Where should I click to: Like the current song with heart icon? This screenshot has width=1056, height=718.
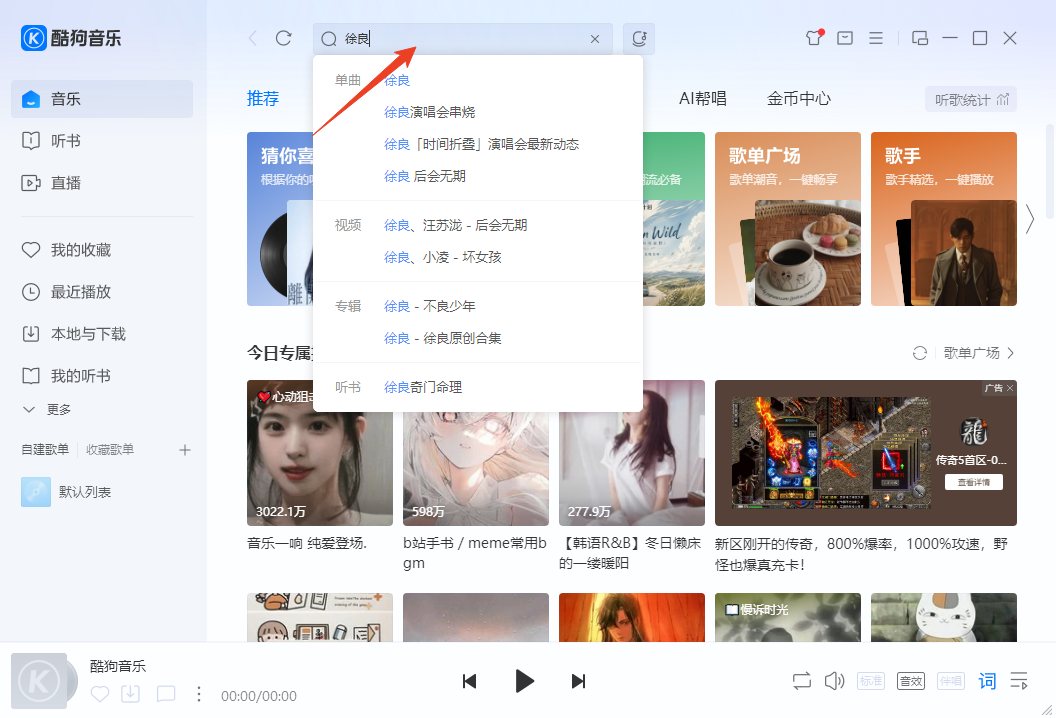(100, 694)
